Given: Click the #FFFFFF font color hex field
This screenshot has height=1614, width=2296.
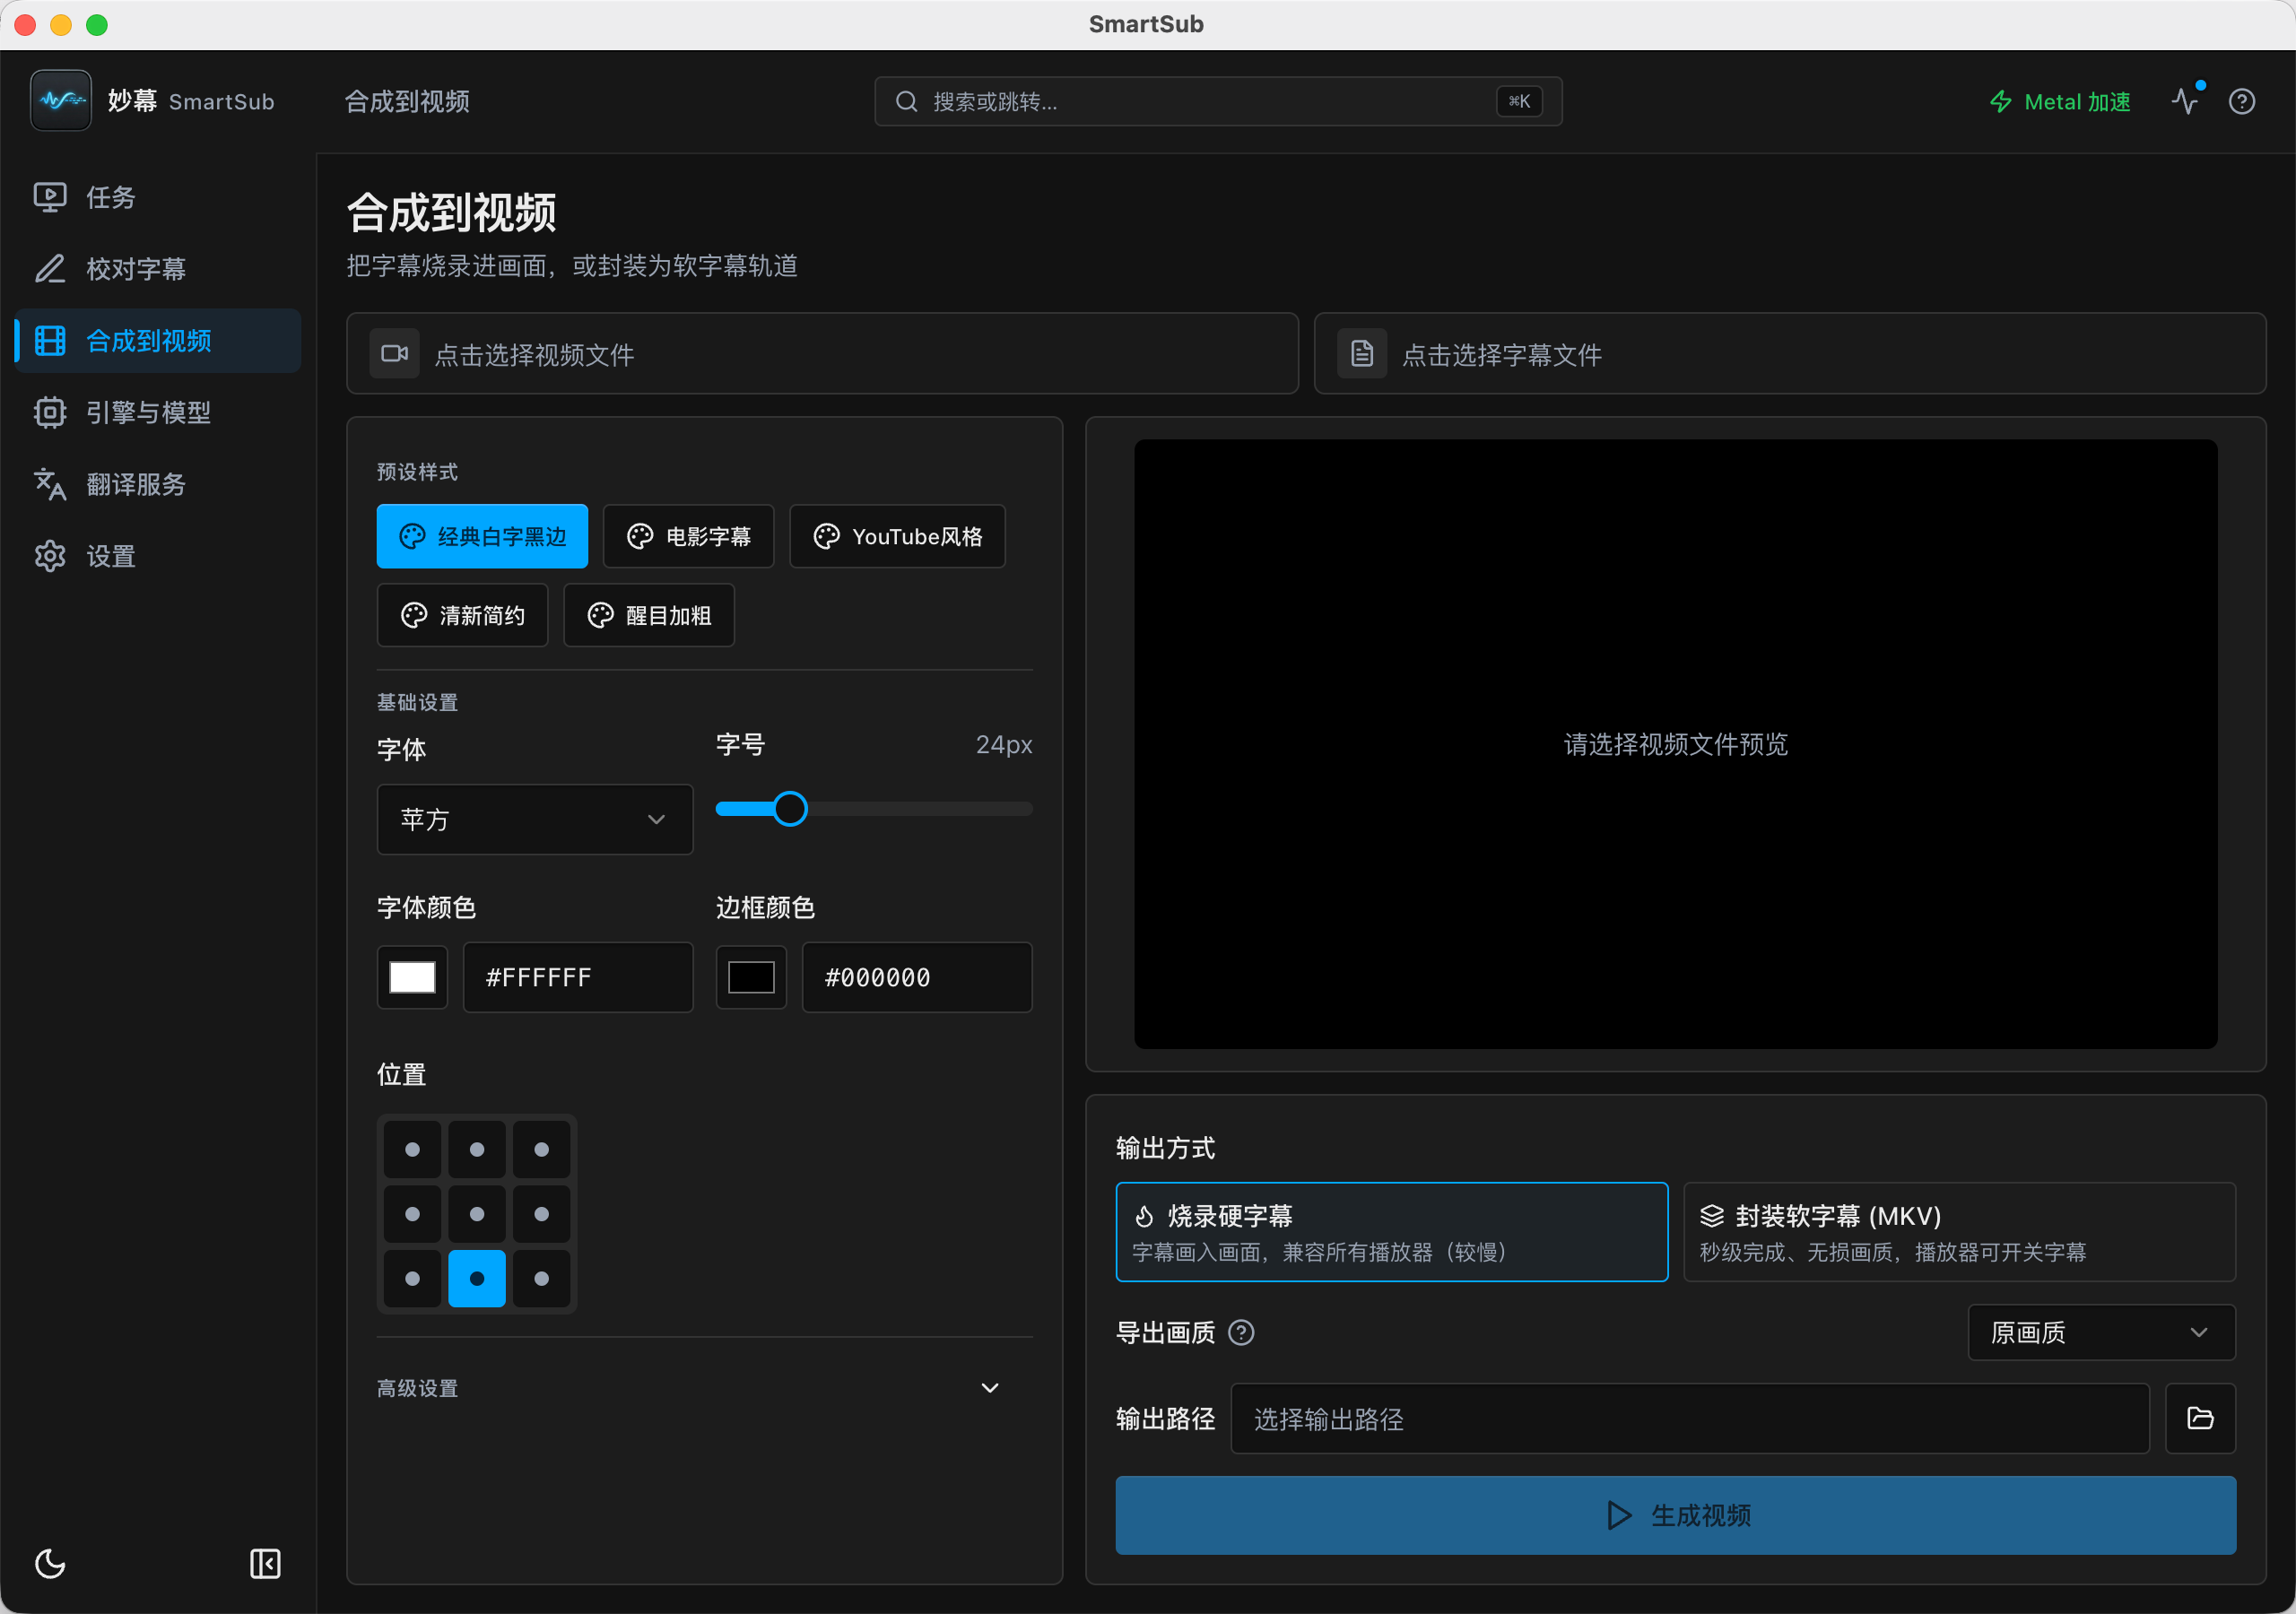Looking at the screenshot, I should coord(578,977).
